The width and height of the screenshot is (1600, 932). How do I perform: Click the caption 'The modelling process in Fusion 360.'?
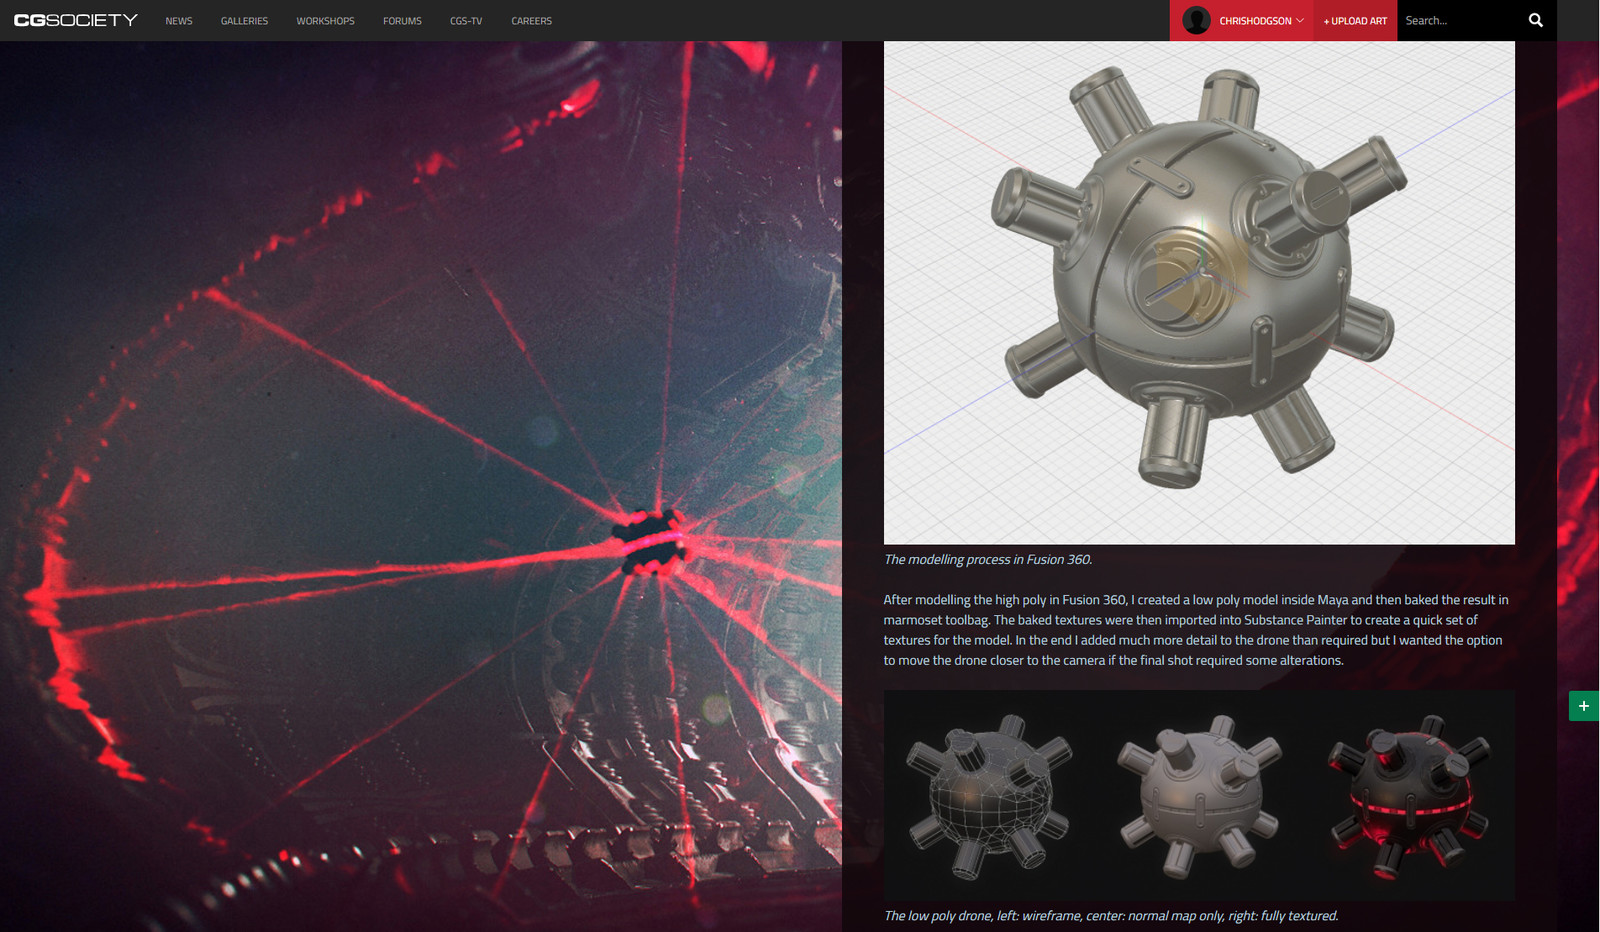[988, 560]
